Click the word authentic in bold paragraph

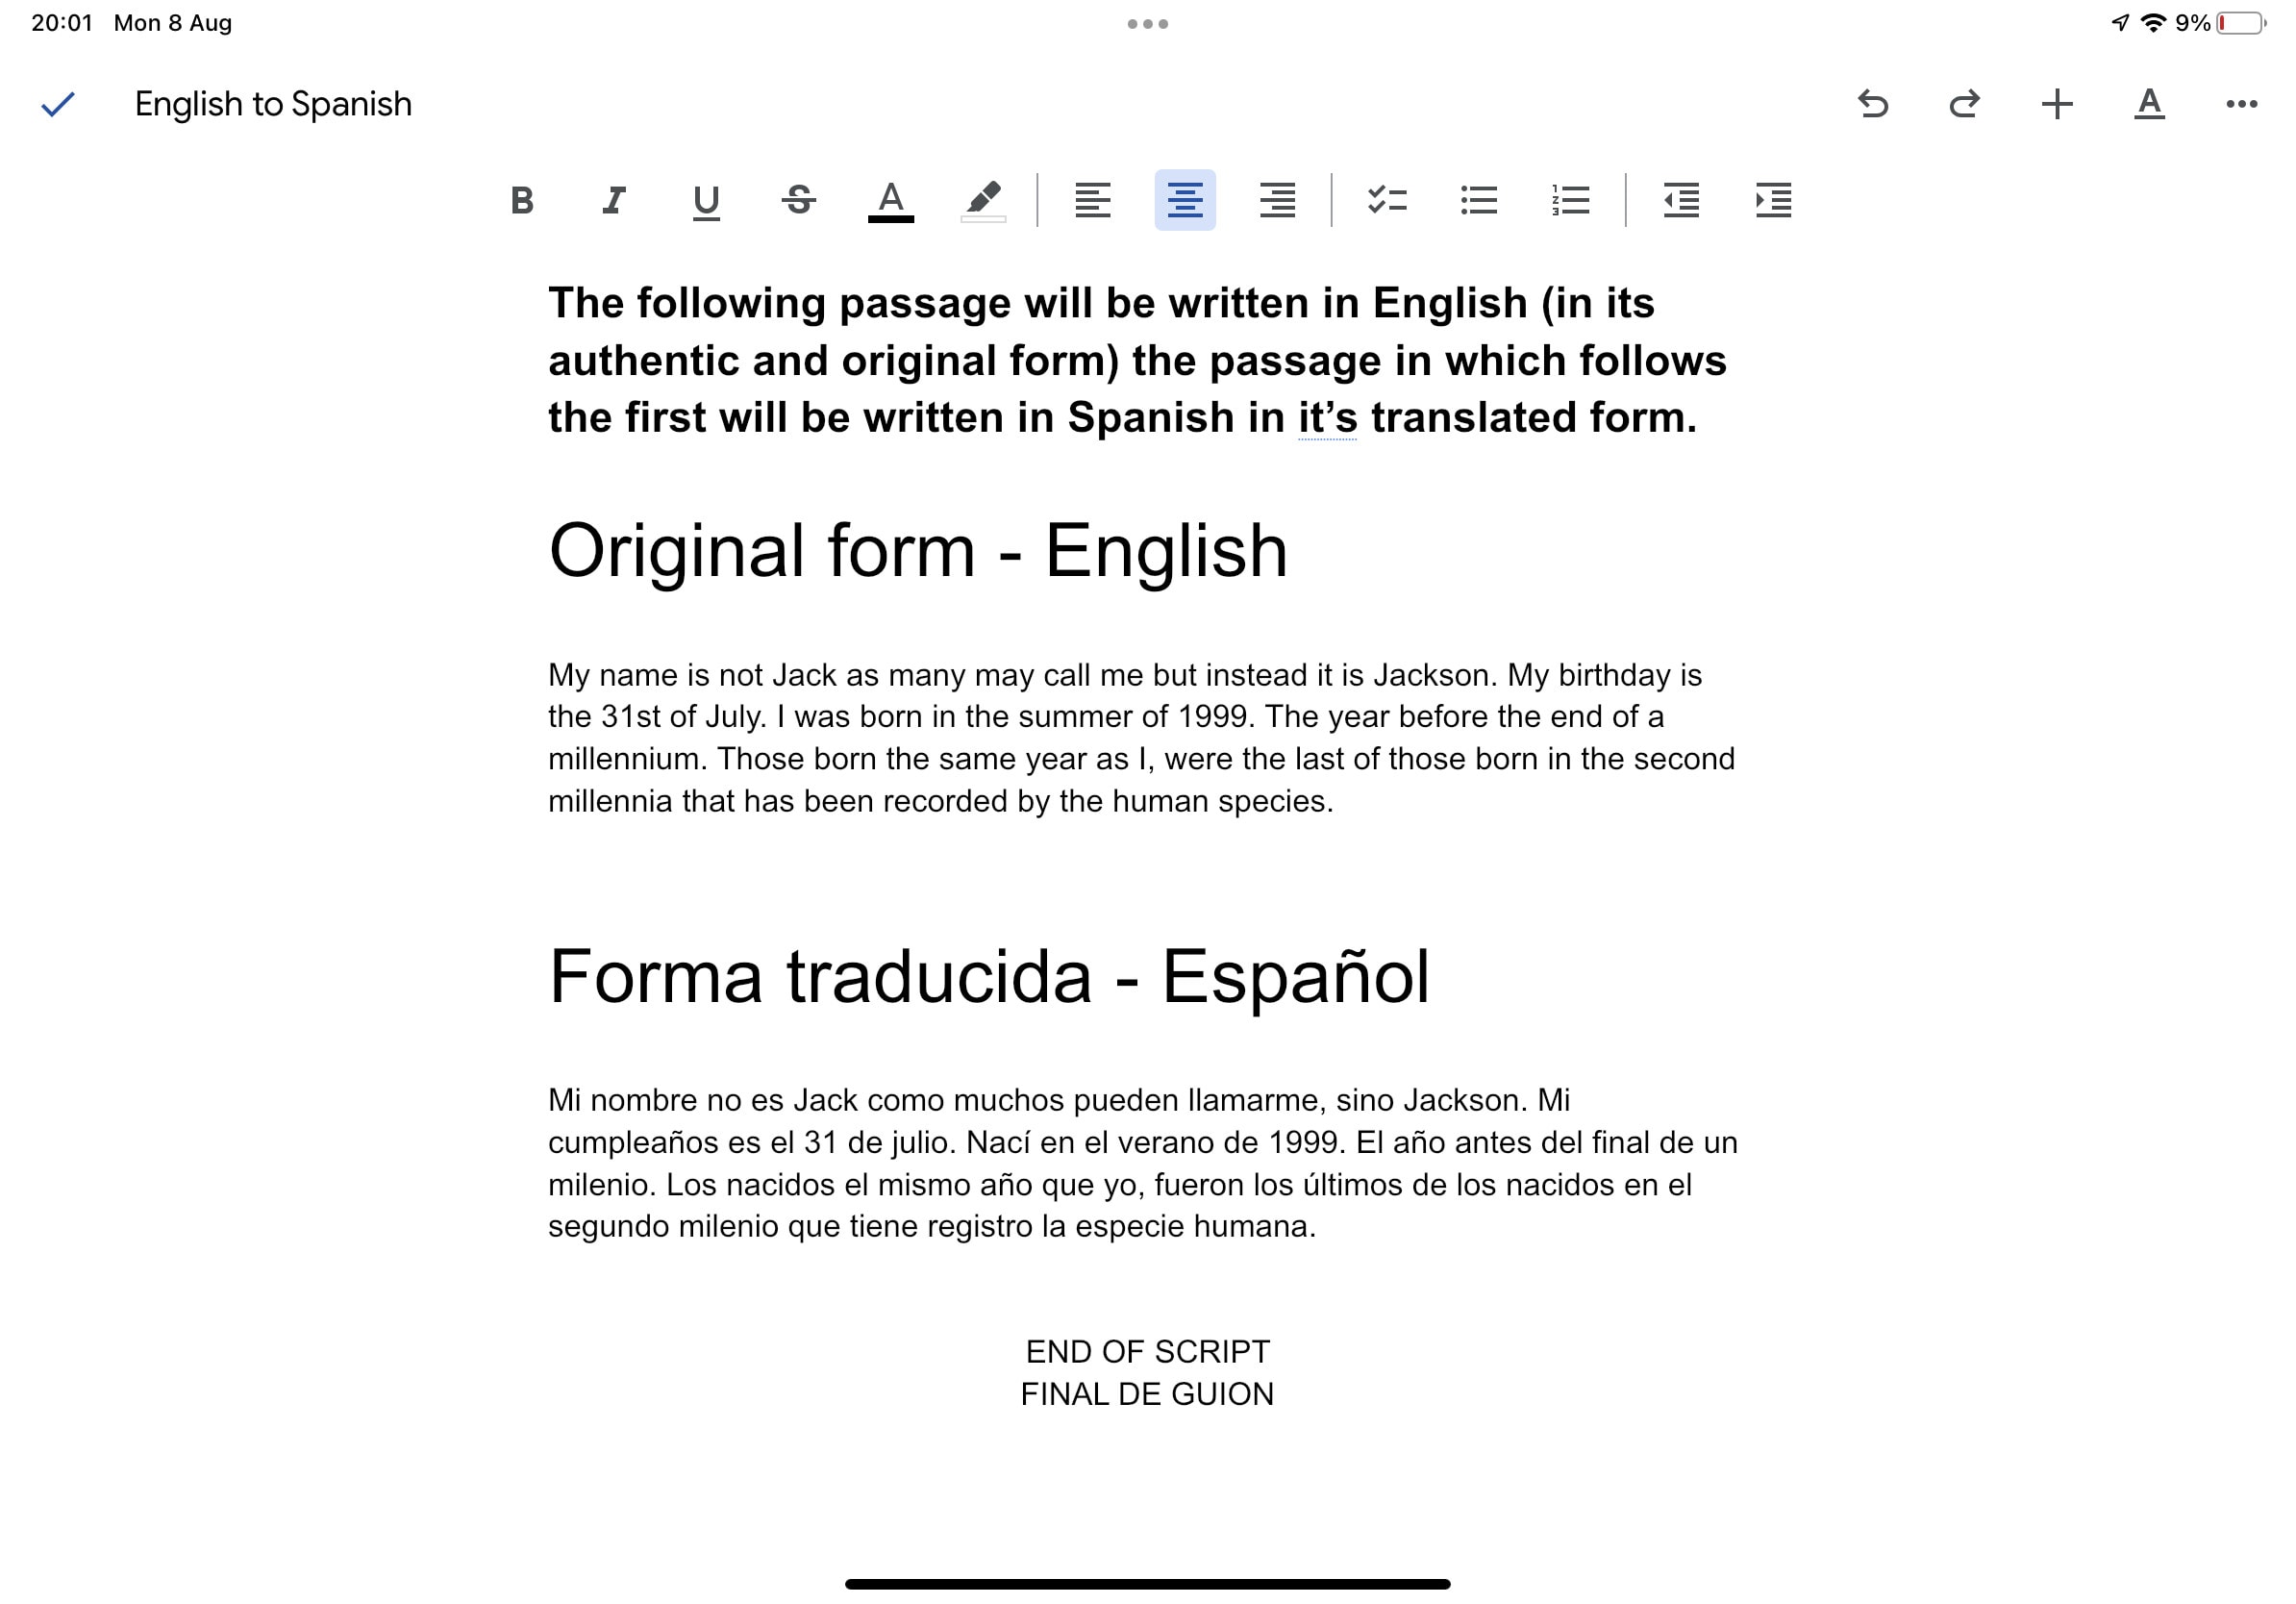point(644,361)
